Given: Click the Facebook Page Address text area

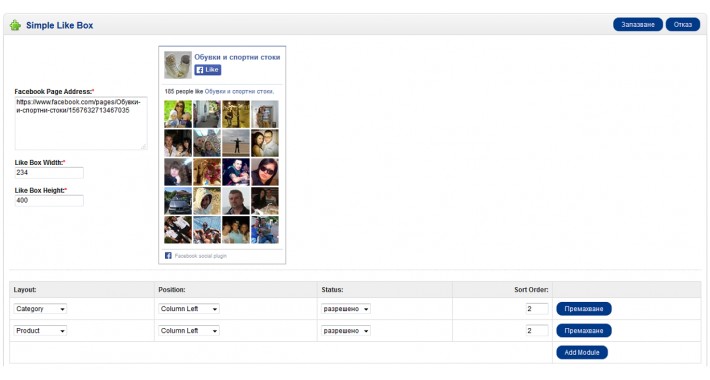Looking at the screenshot, I should (81, 123).
